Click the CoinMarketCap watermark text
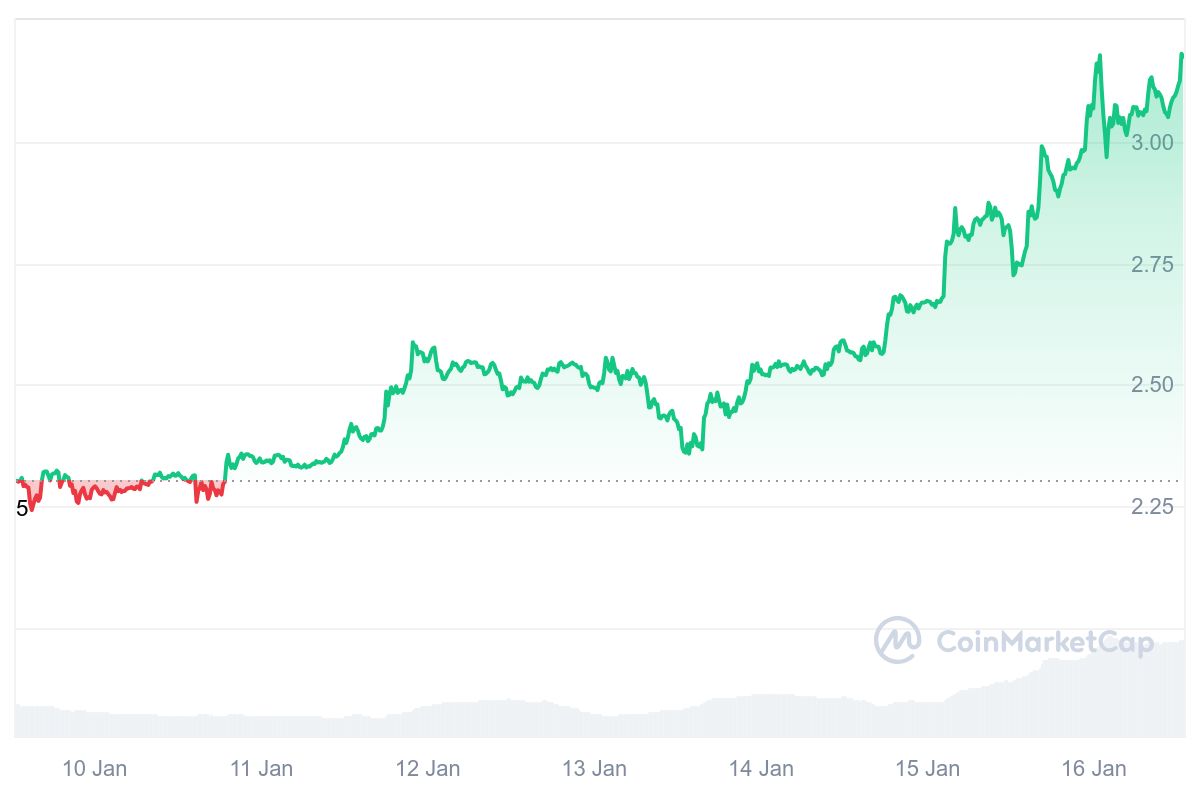 tap(1044, 642)
